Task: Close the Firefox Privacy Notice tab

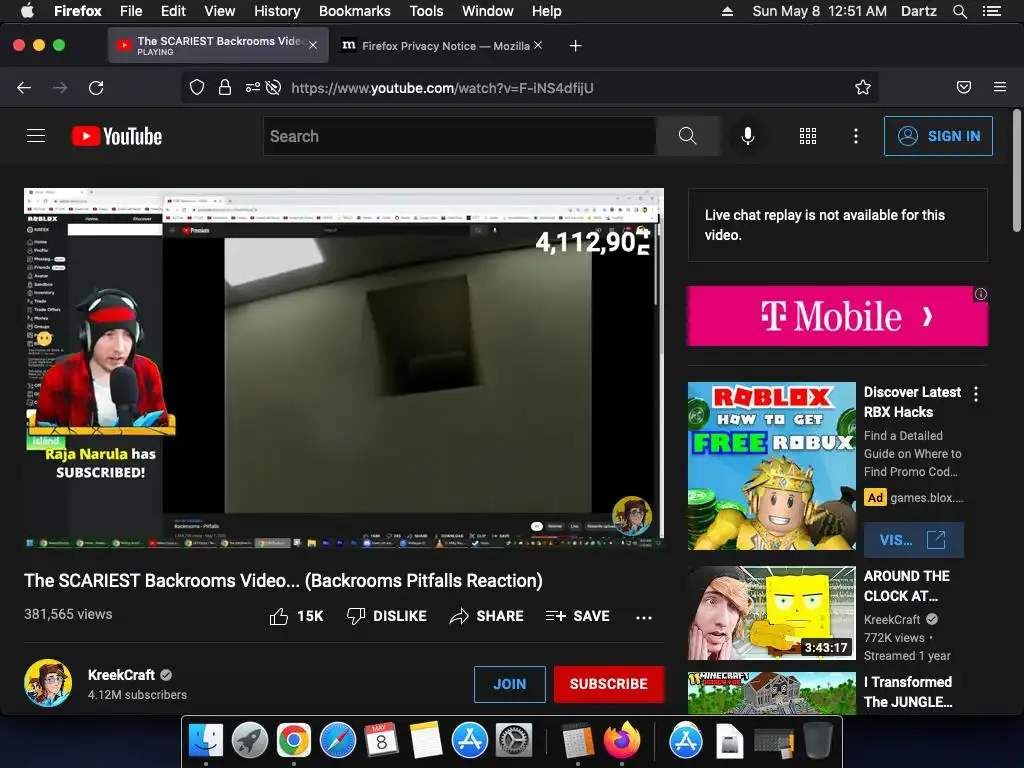Action: click(x=537, y=45)
